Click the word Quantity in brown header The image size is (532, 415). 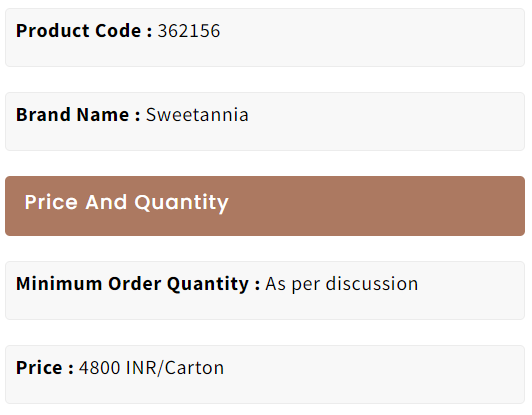(x=182, y=204)
